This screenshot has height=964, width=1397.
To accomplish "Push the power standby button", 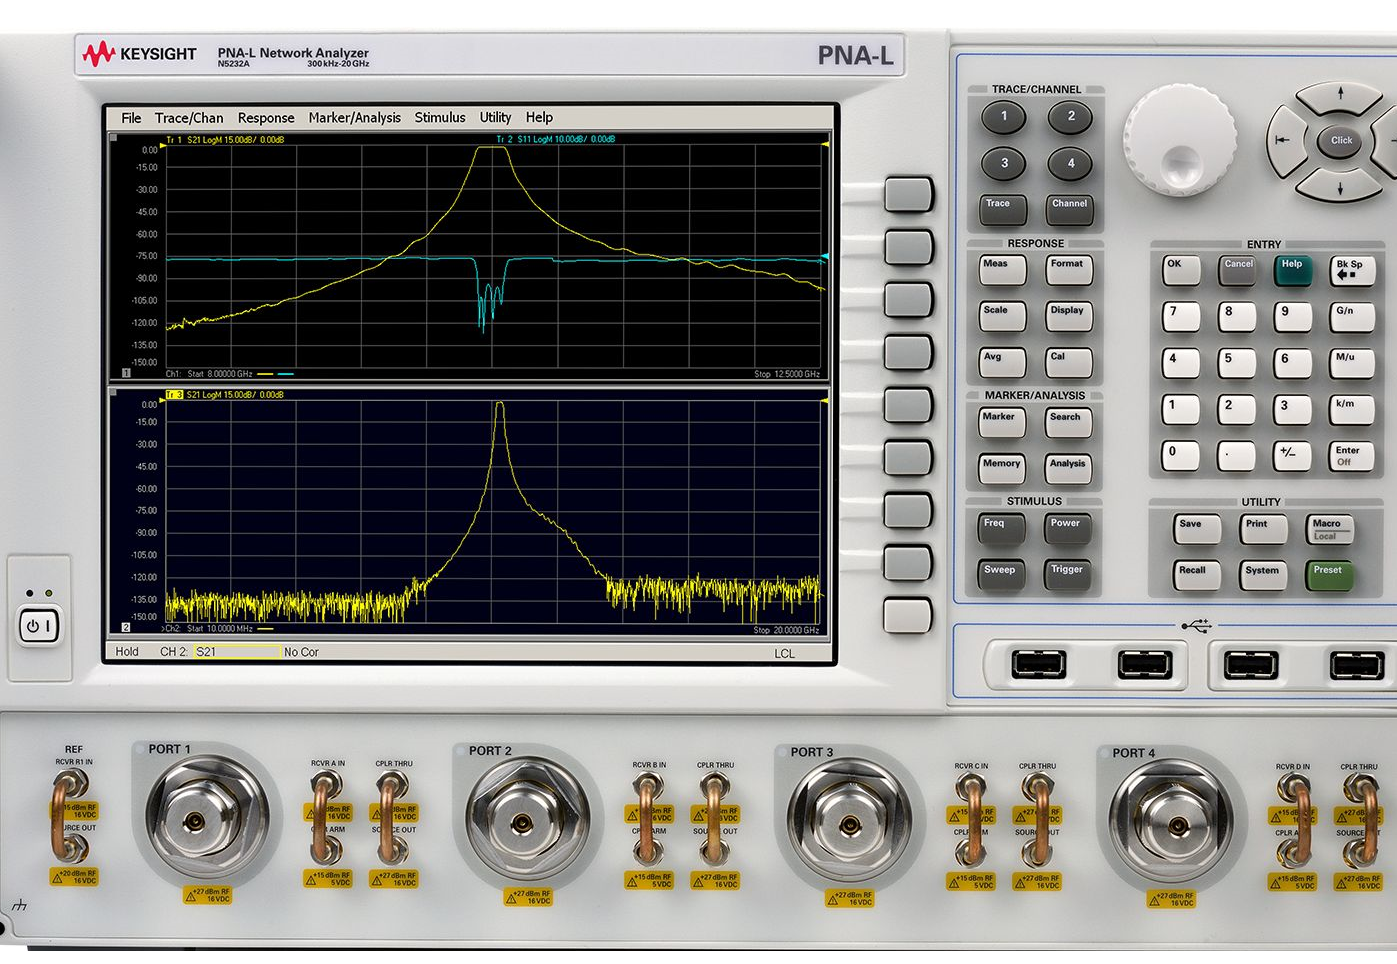I will point(40,627).
